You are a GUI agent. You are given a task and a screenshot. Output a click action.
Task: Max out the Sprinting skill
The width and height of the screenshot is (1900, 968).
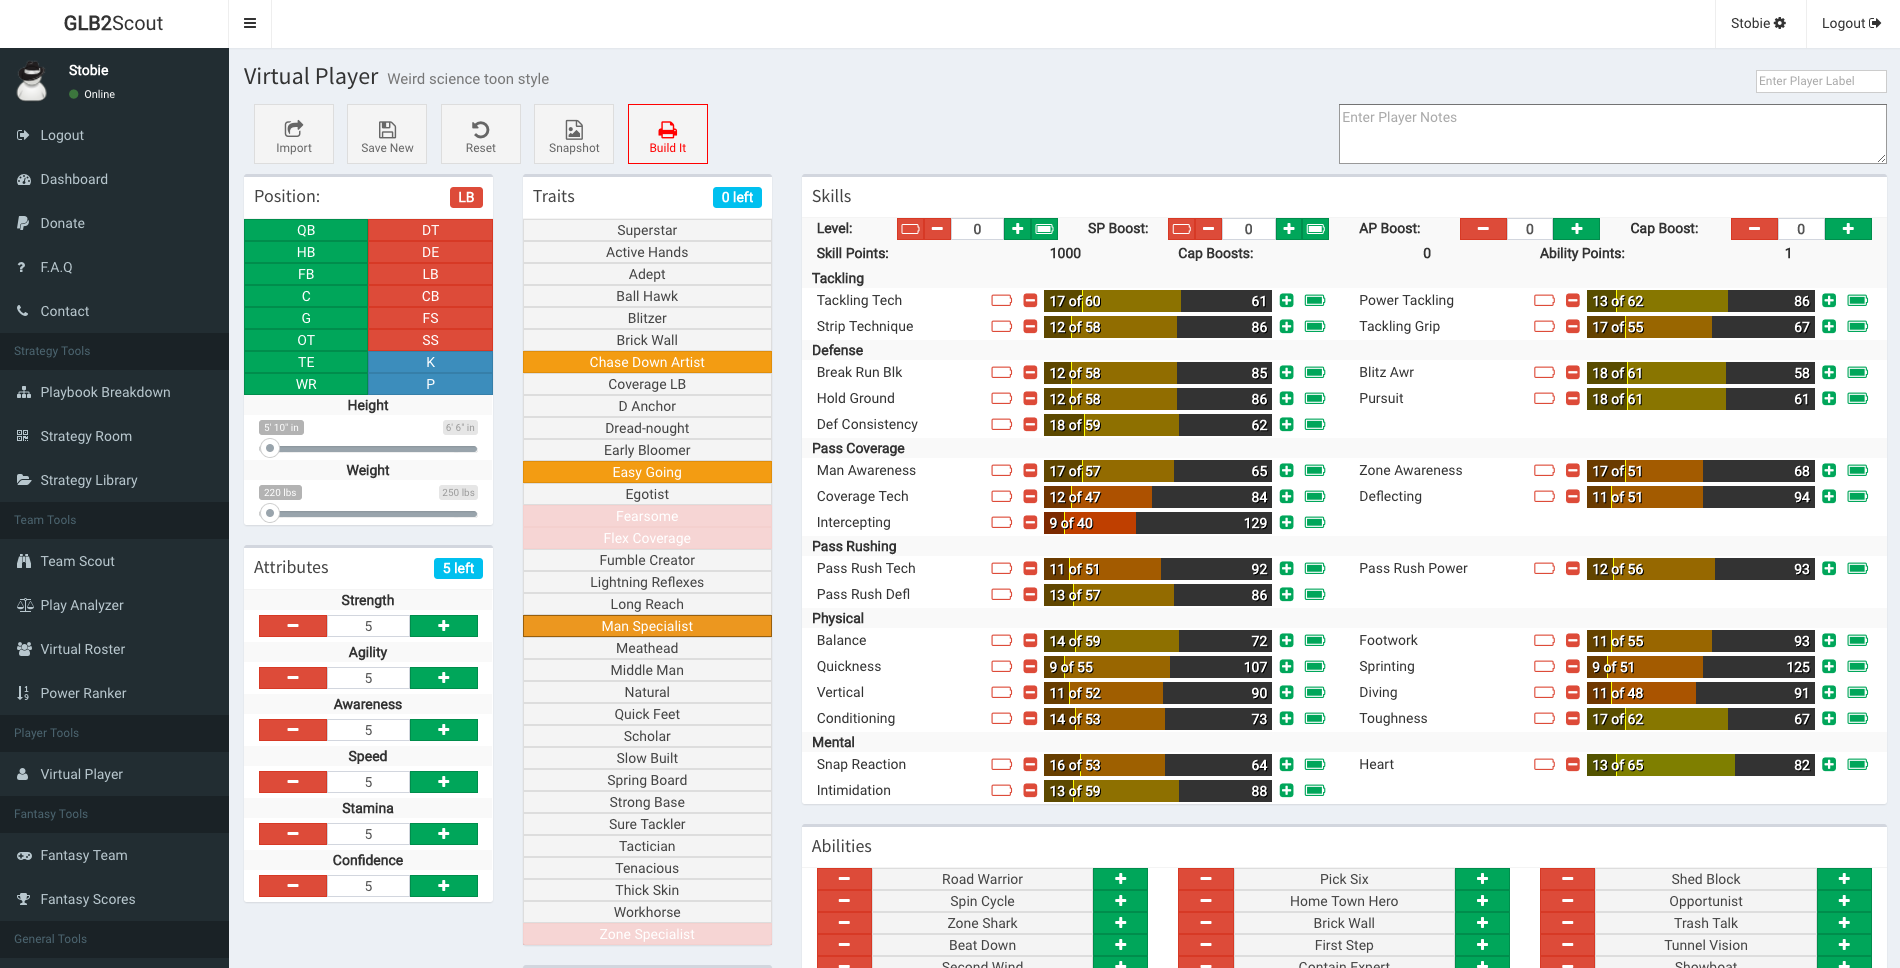coord(1858,667)
